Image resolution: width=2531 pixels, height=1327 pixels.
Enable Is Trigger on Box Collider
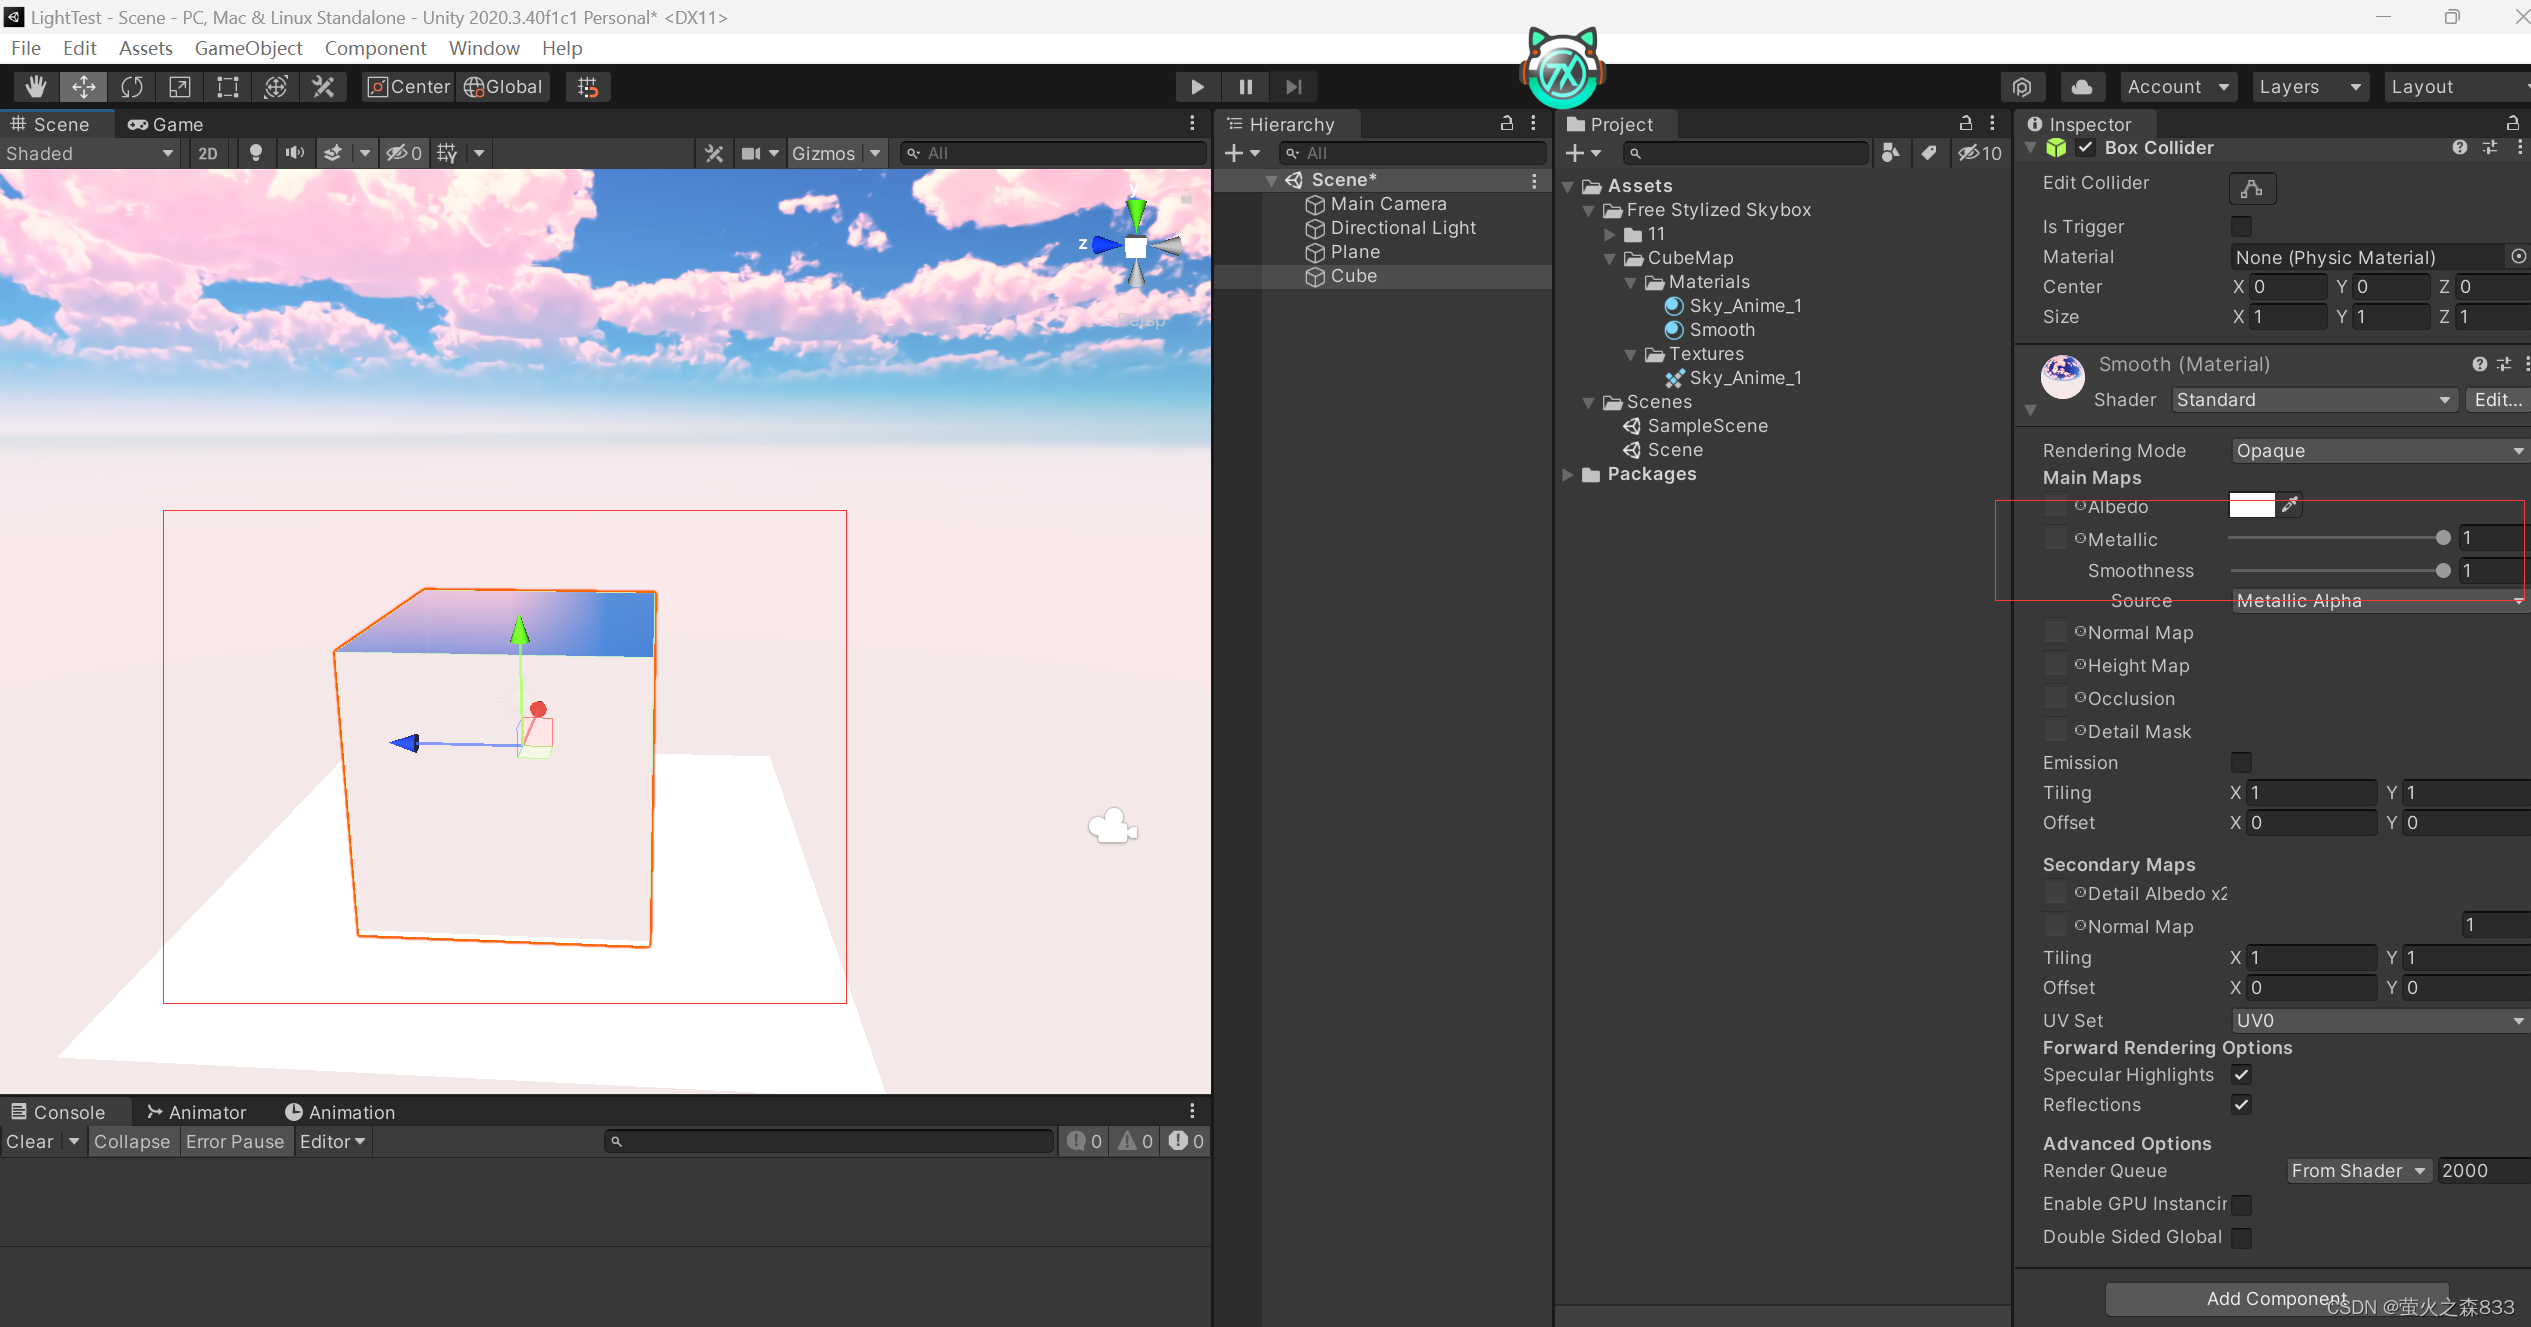point(2242,226)
